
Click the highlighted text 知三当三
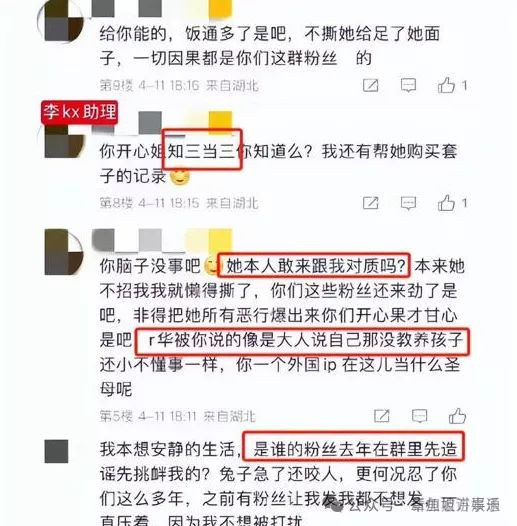pos(202,150)
